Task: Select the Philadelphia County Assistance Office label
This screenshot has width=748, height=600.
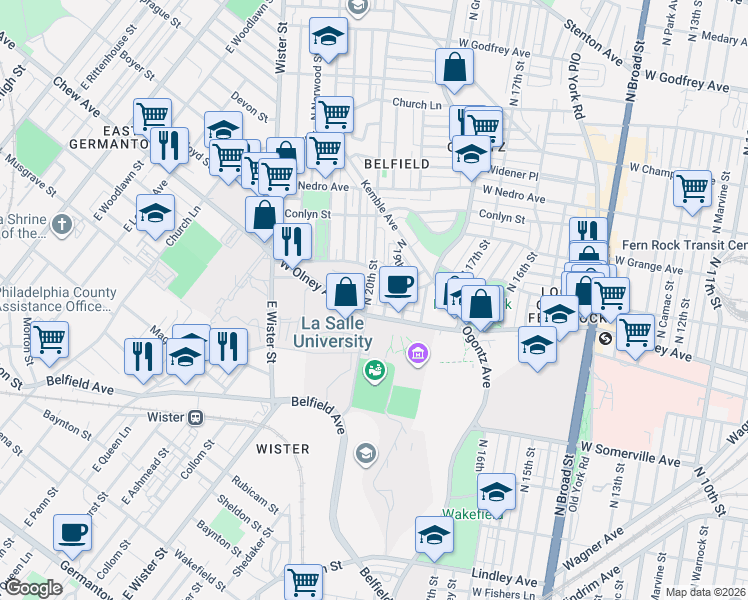Action: pyautogui.click(x=58, y=299)
